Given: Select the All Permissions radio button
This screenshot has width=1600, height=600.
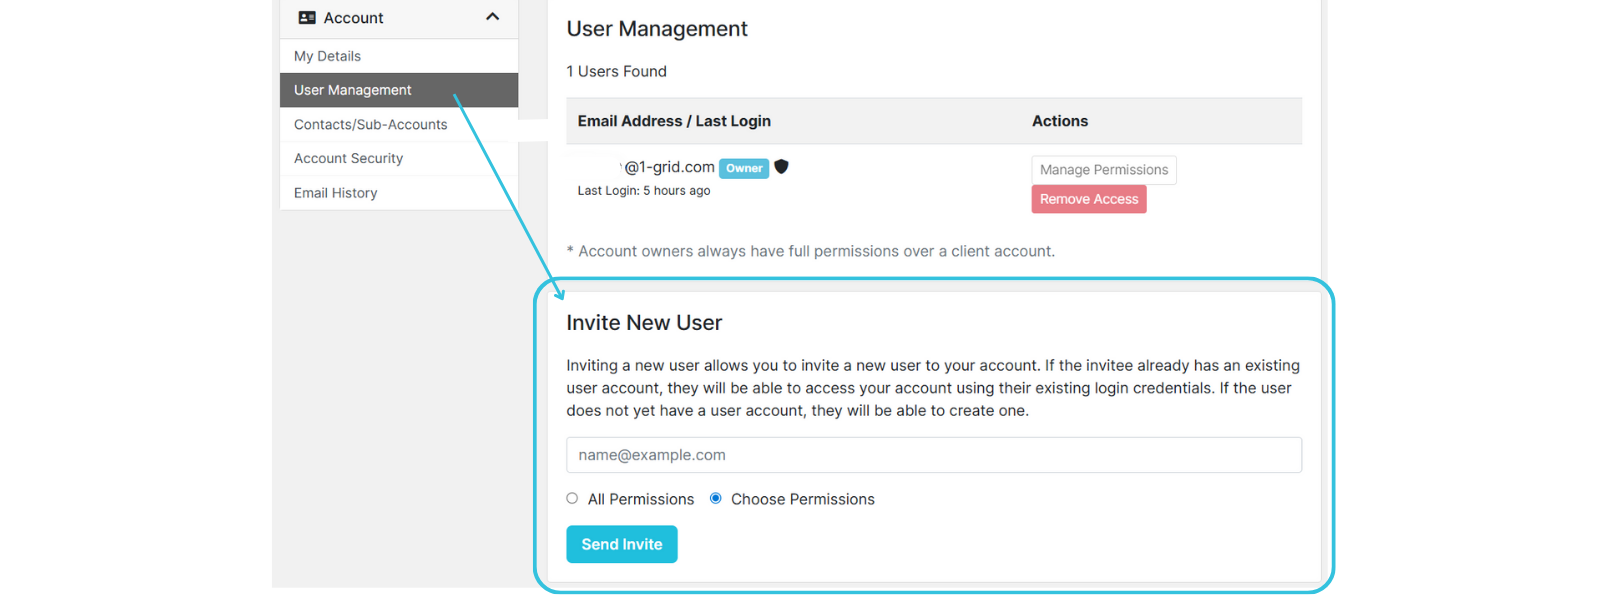Looking at the screenshot, I should [572, 498].
